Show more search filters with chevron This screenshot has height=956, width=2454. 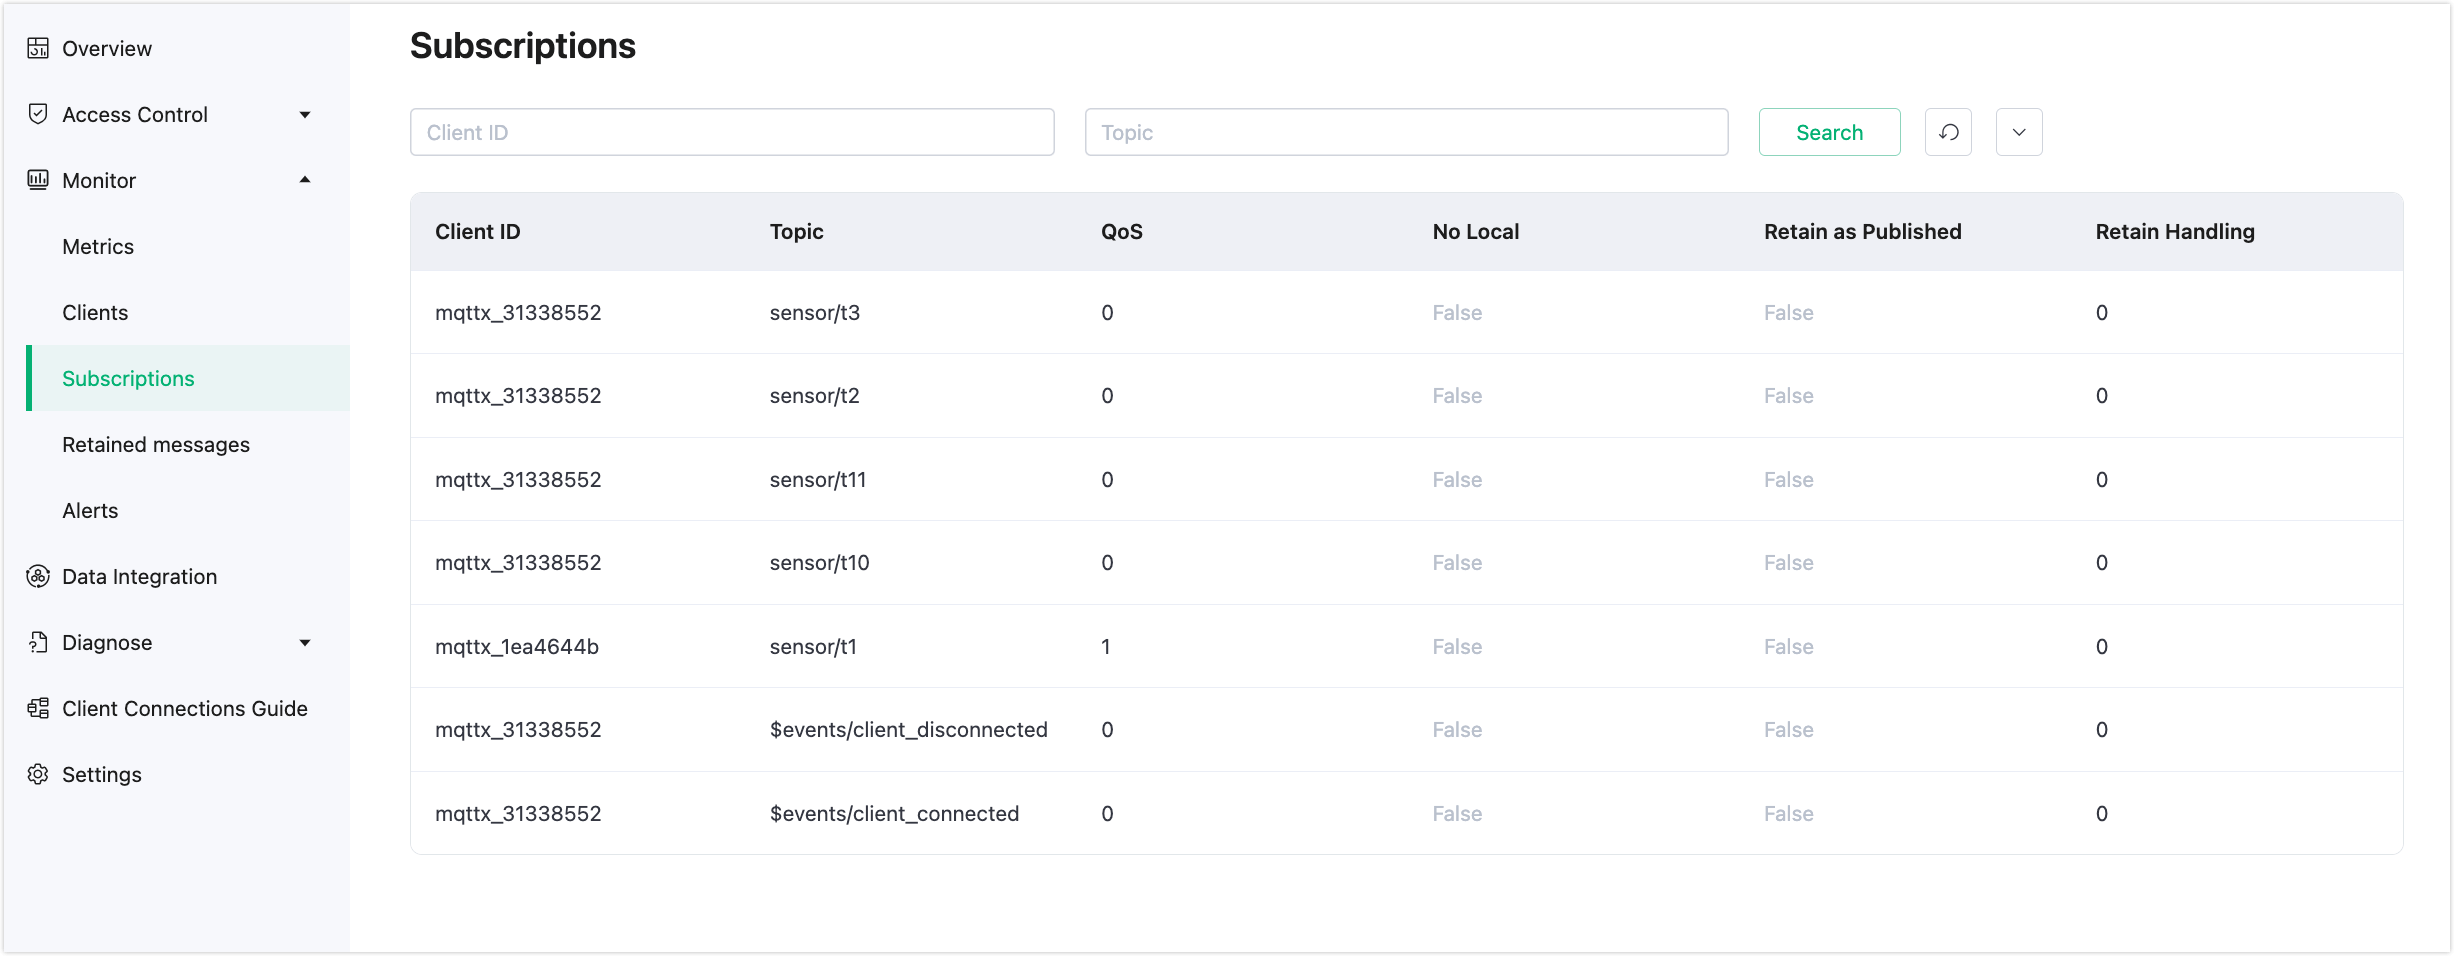[2018, 132]
